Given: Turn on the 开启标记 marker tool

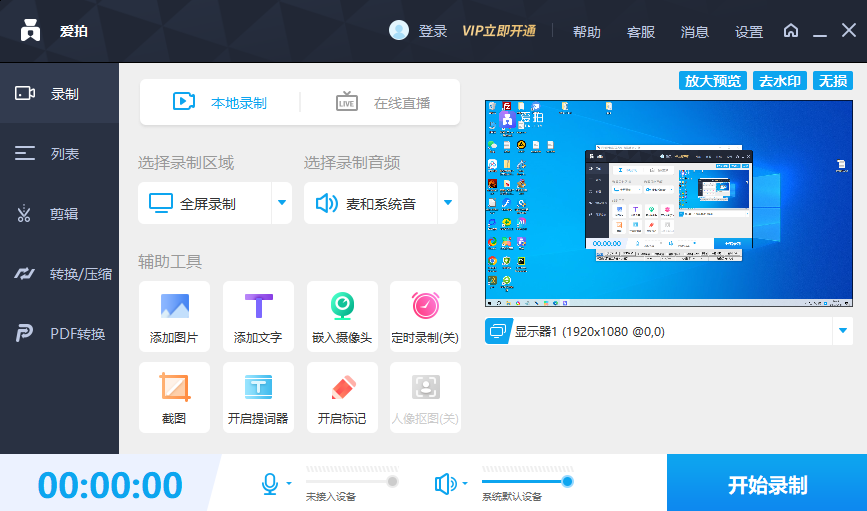Looking at the screenshot, I should (x=342, y=397).
